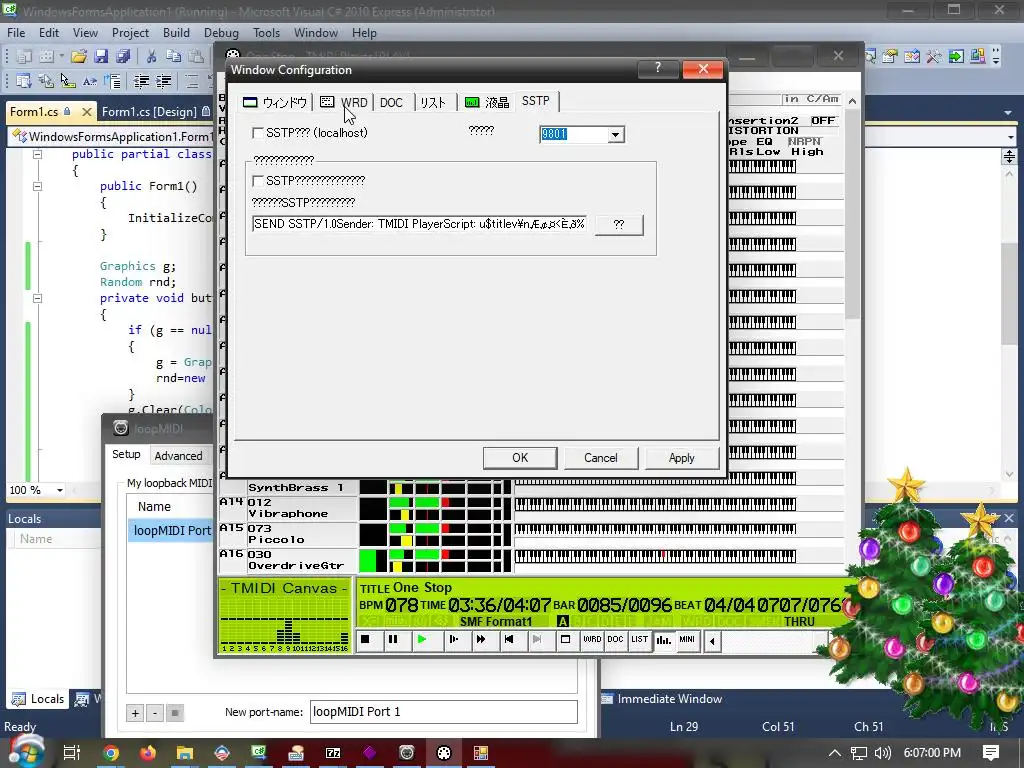1024x768 pixels.
Task: Click the volume speaker tray icon
Action: pos(883,753)
